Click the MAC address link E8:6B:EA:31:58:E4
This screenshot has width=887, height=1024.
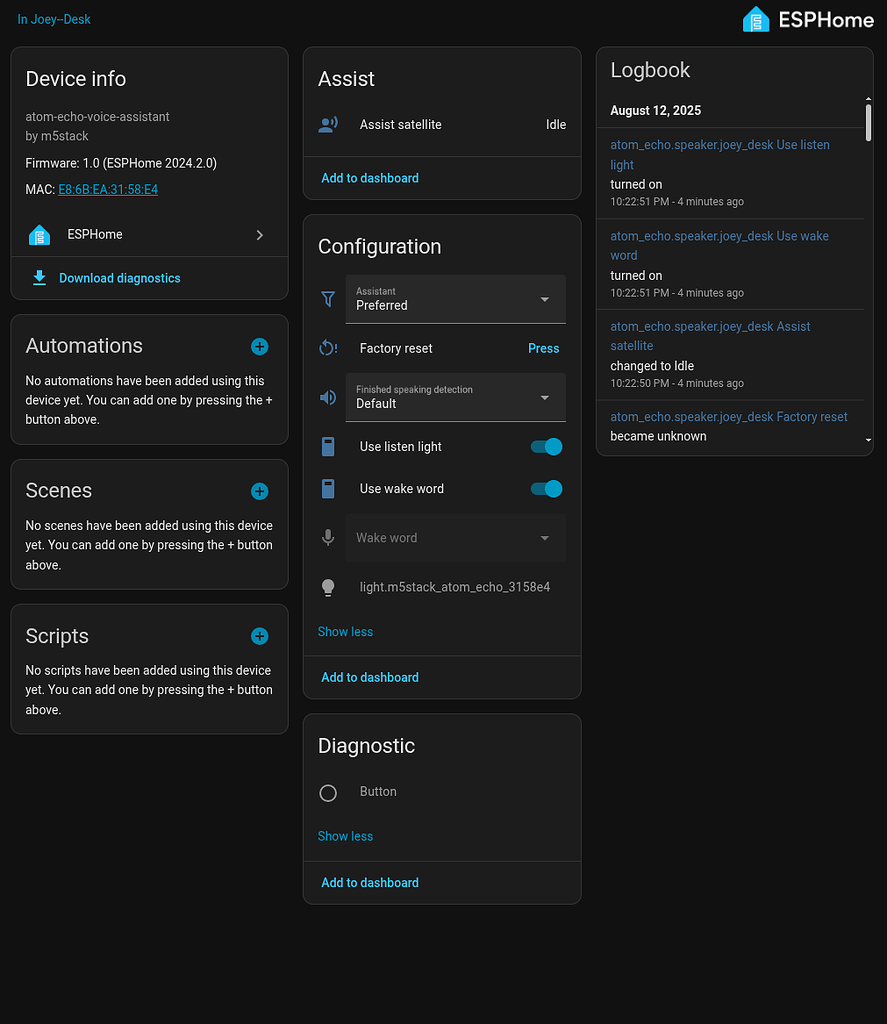pos(107,188)
